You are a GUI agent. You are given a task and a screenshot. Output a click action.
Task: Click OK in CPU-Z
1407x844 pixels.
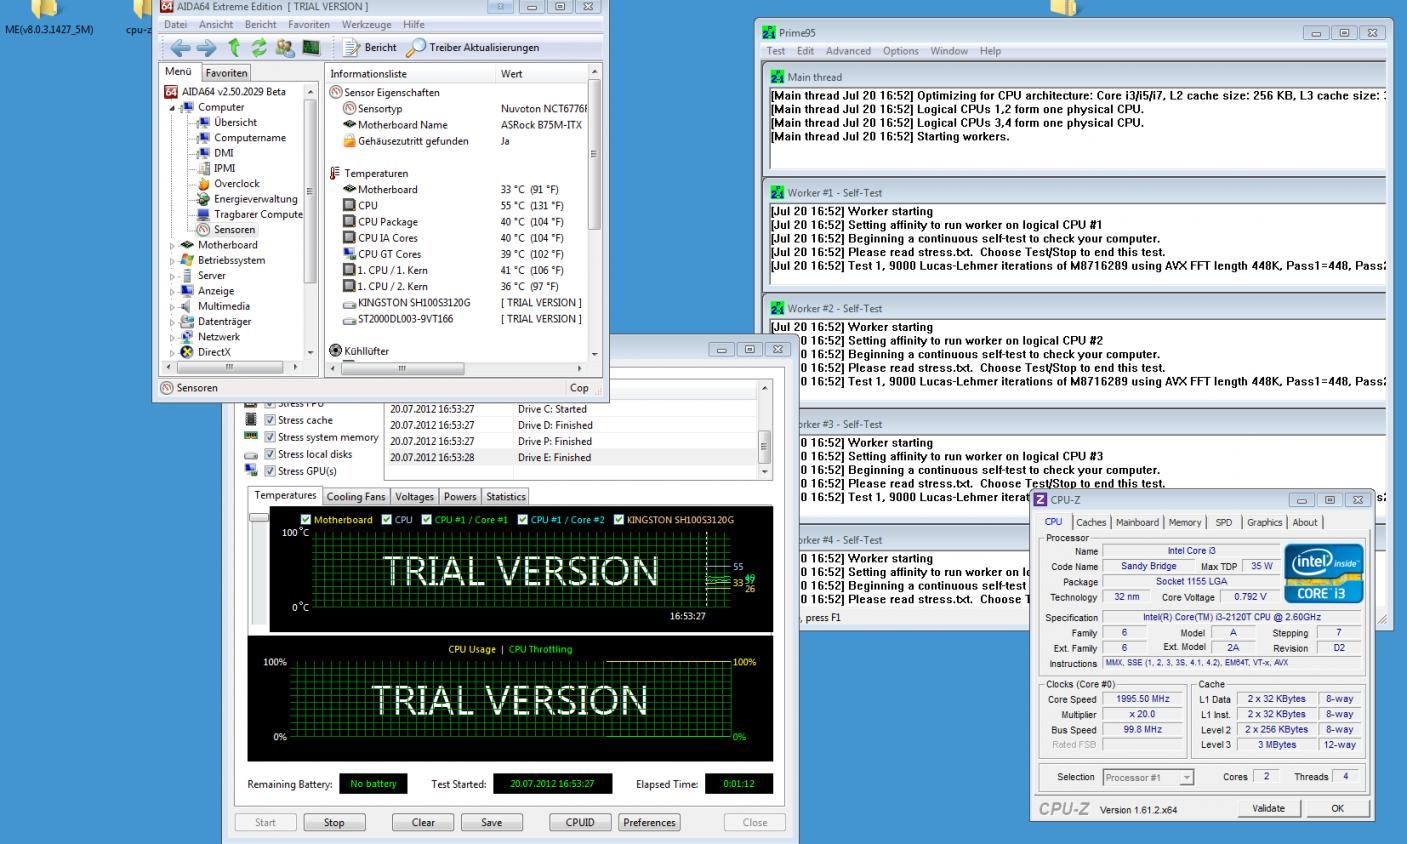[1337, 808]
